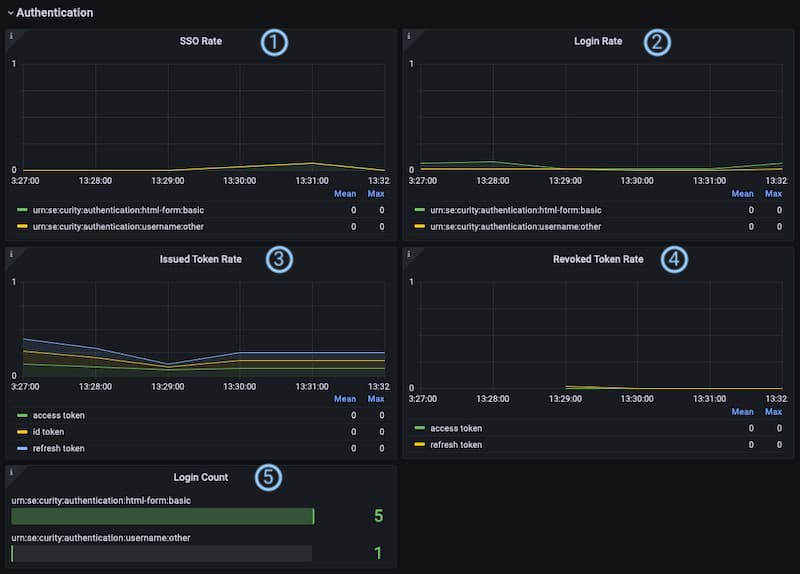Open the Issued Token Rate title menu
Image resolution: width=800 pixels, height=574 pixels.
tap(201, 259)
